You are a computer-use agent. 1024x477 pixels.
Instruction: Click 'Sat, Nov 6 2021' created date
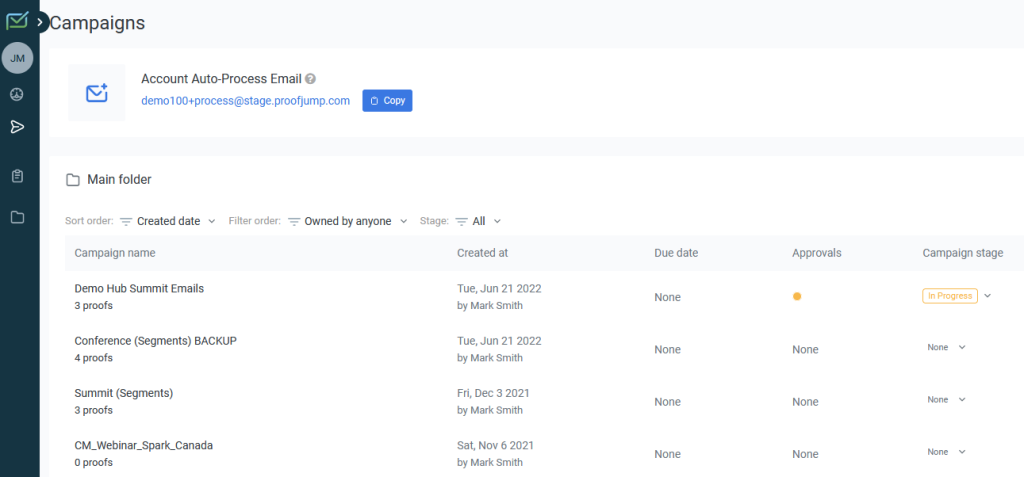pos(495,445)
